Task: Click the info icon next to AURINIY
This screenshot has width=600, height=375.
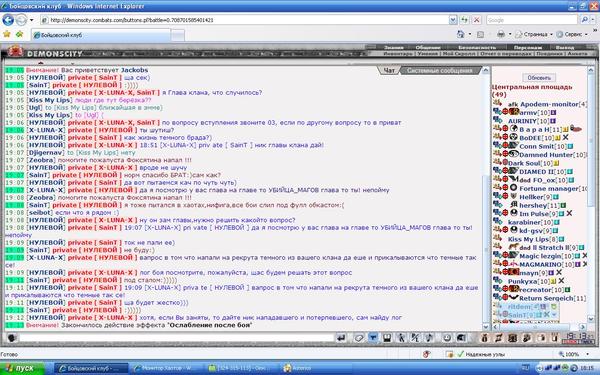Action: pyautogui.click(x=552, y=121)
